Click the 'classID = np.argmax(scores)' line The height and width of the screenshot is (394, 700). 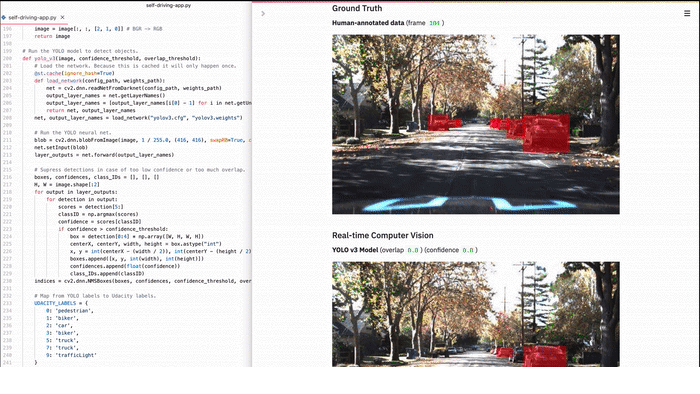98,214
